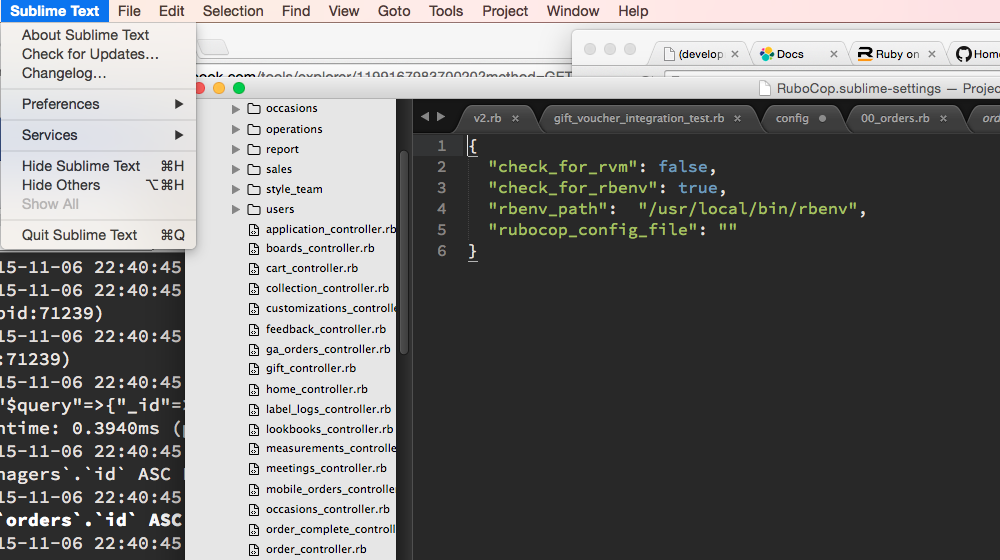Open the Project menu

coord(505,11)
